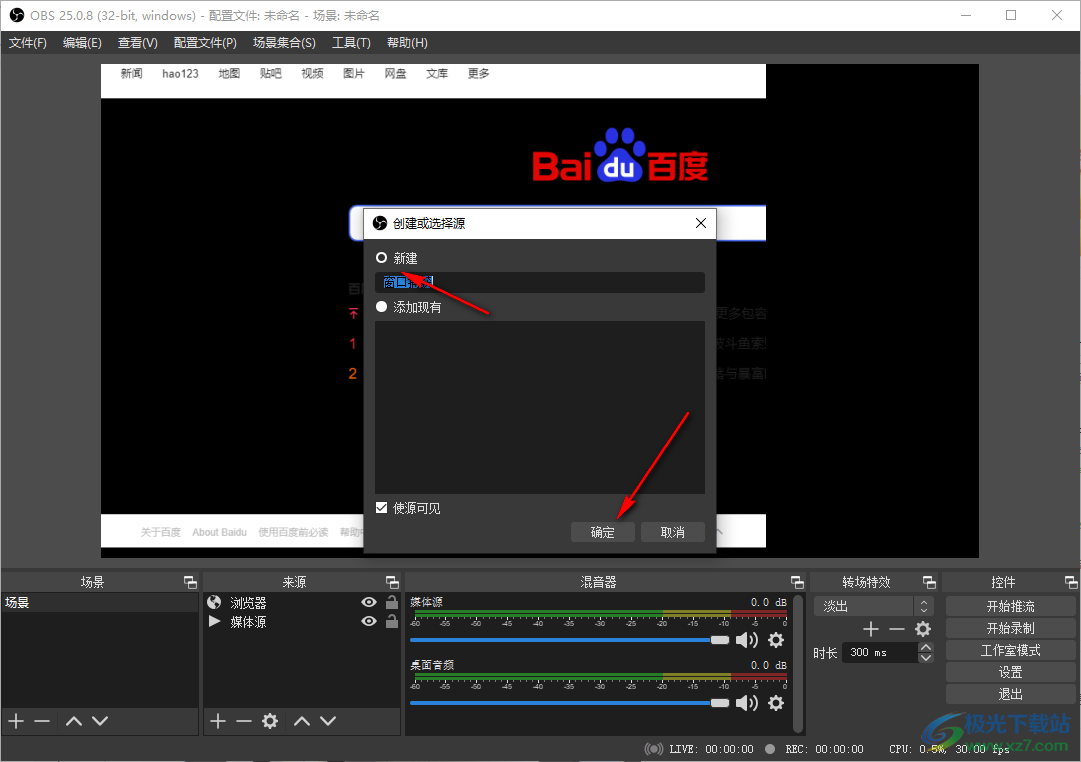This screenshot has height=762, width=1081.
Task: Toggle lock on 媒体源 source
Action: pos(392,621)
